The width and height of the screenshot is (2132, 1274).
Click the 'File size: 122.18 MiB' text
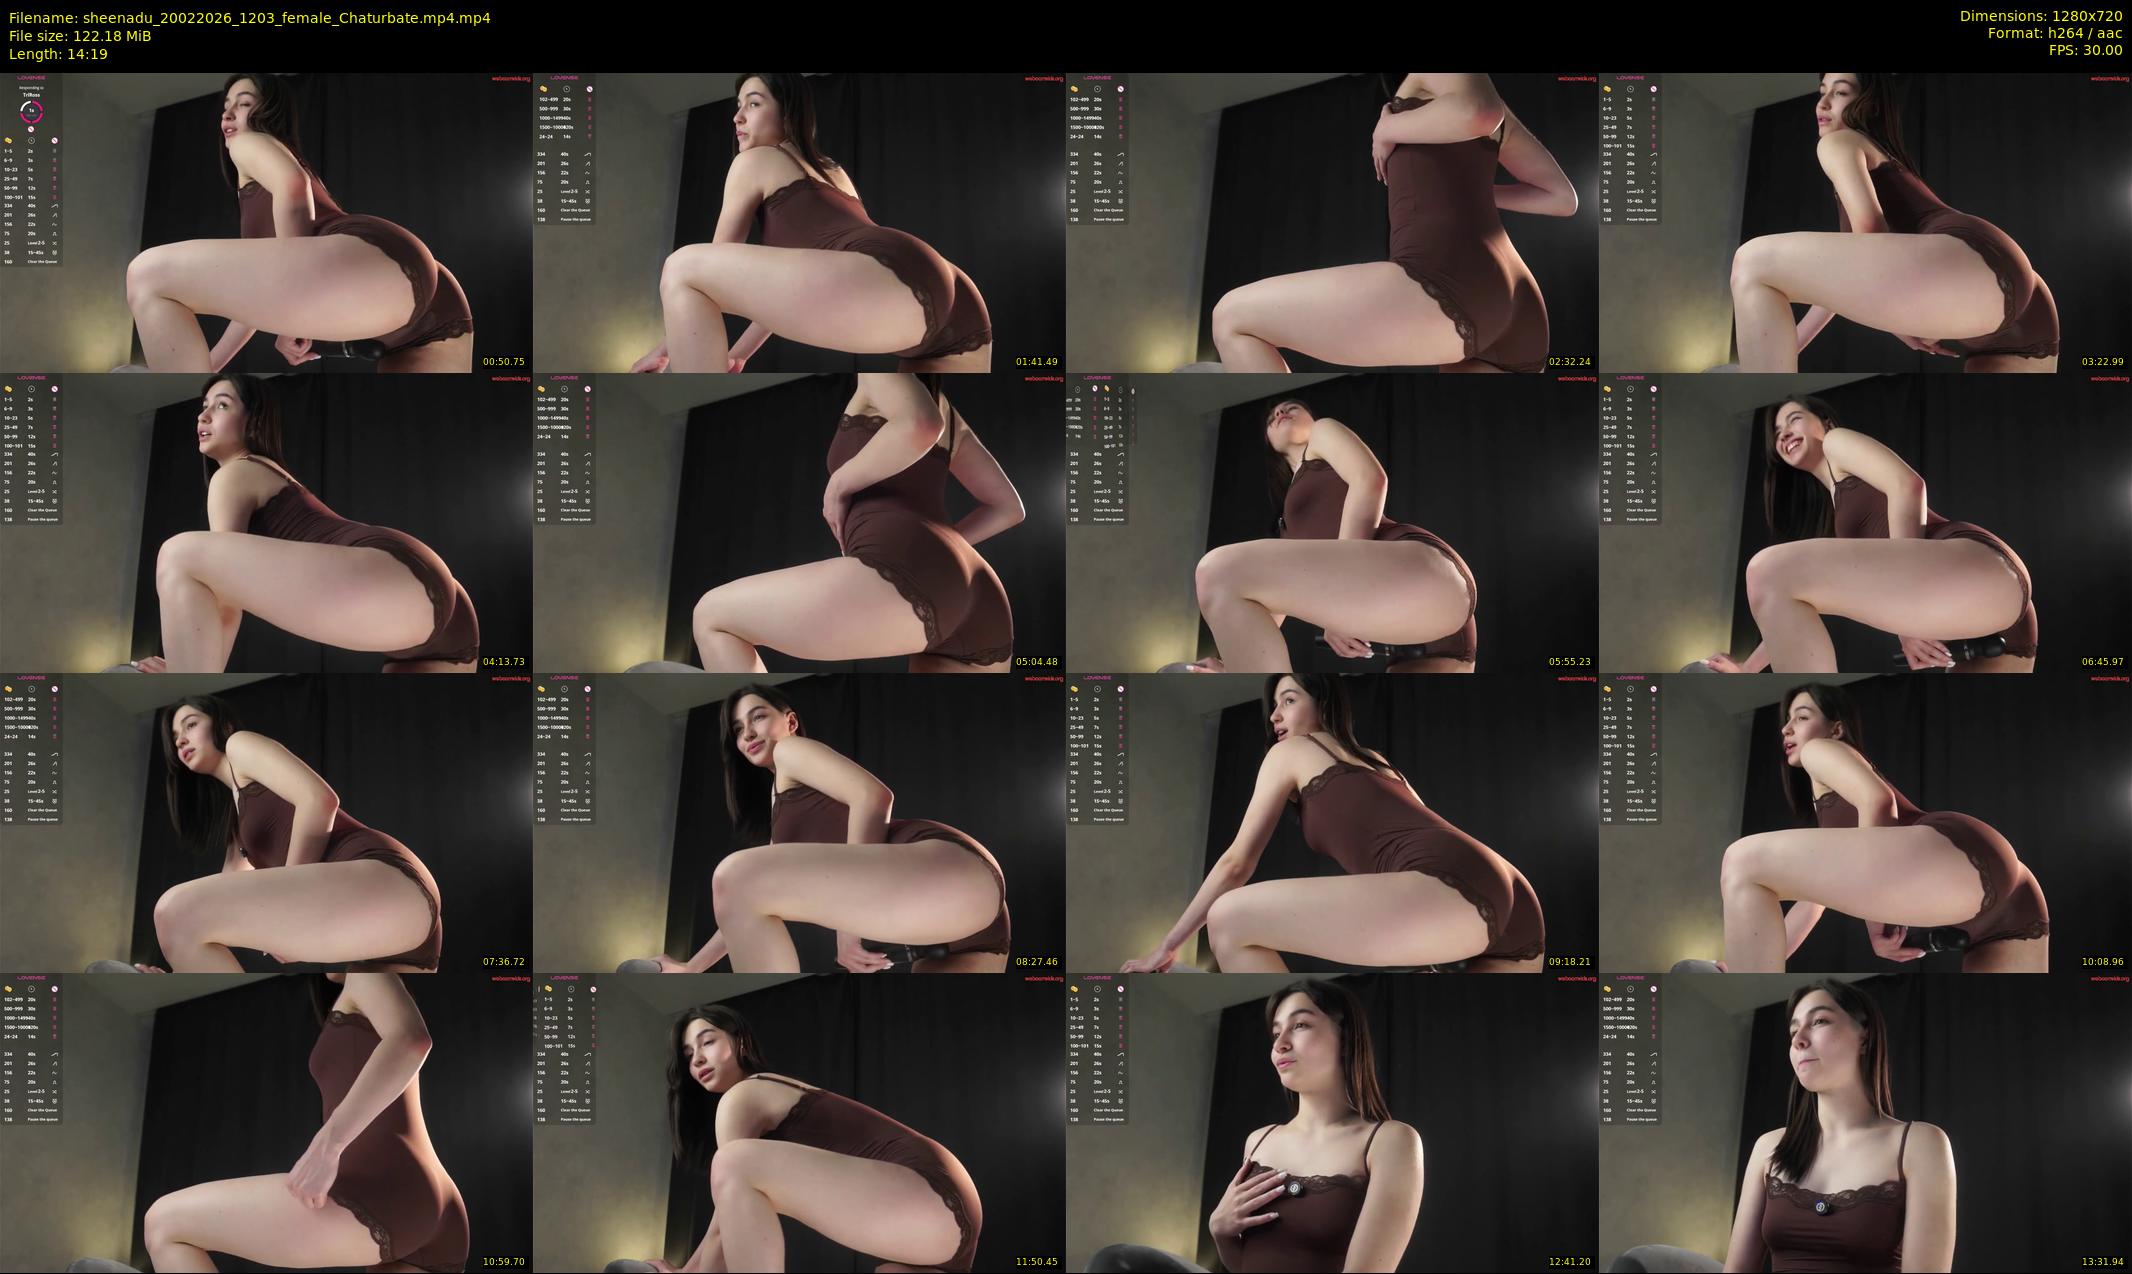pyautogui.click(x=80, y=36)
